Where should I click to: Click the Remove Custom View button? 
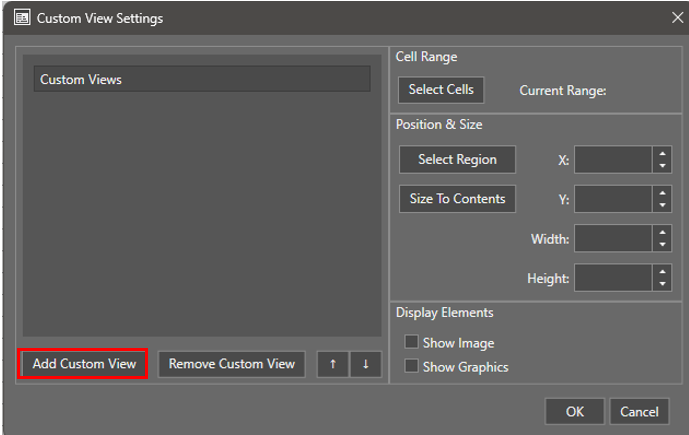[x=232, y=364]
